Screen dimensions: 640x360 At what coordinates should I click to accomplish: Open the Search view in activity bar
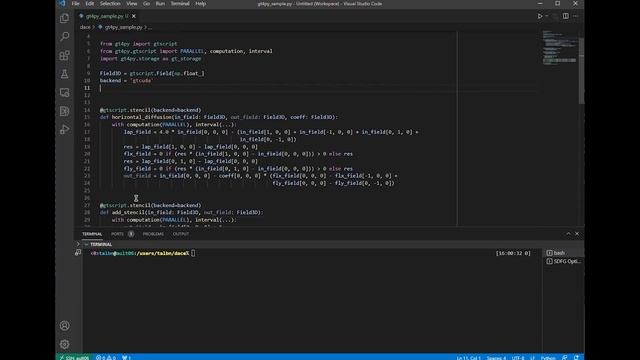64,37
